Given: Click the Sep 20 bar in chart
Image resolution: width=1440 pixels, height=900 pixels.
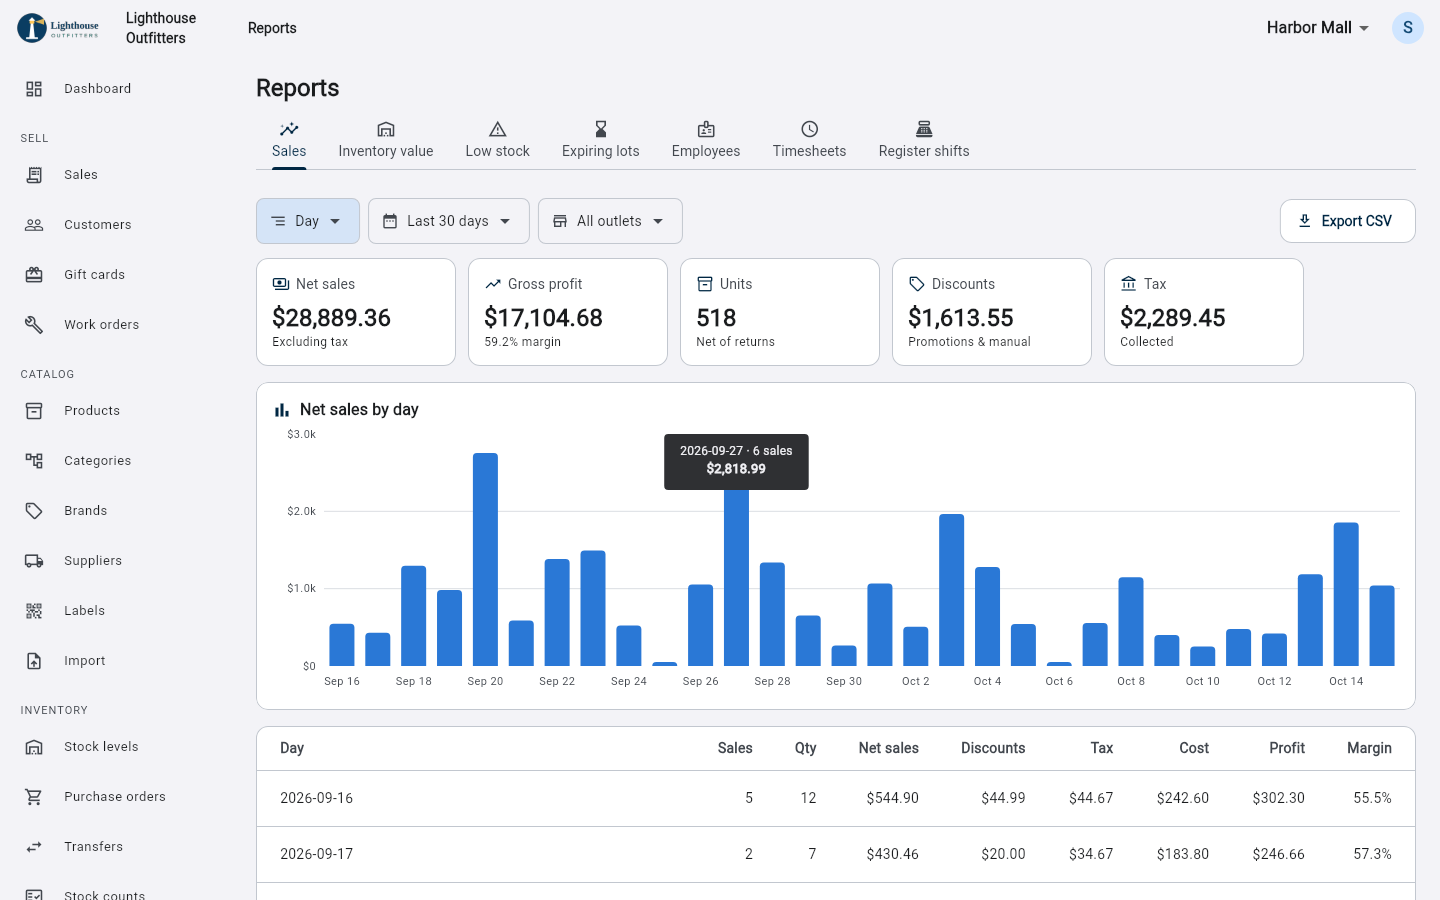Looking at the screenshot, I should click(485, 560).
